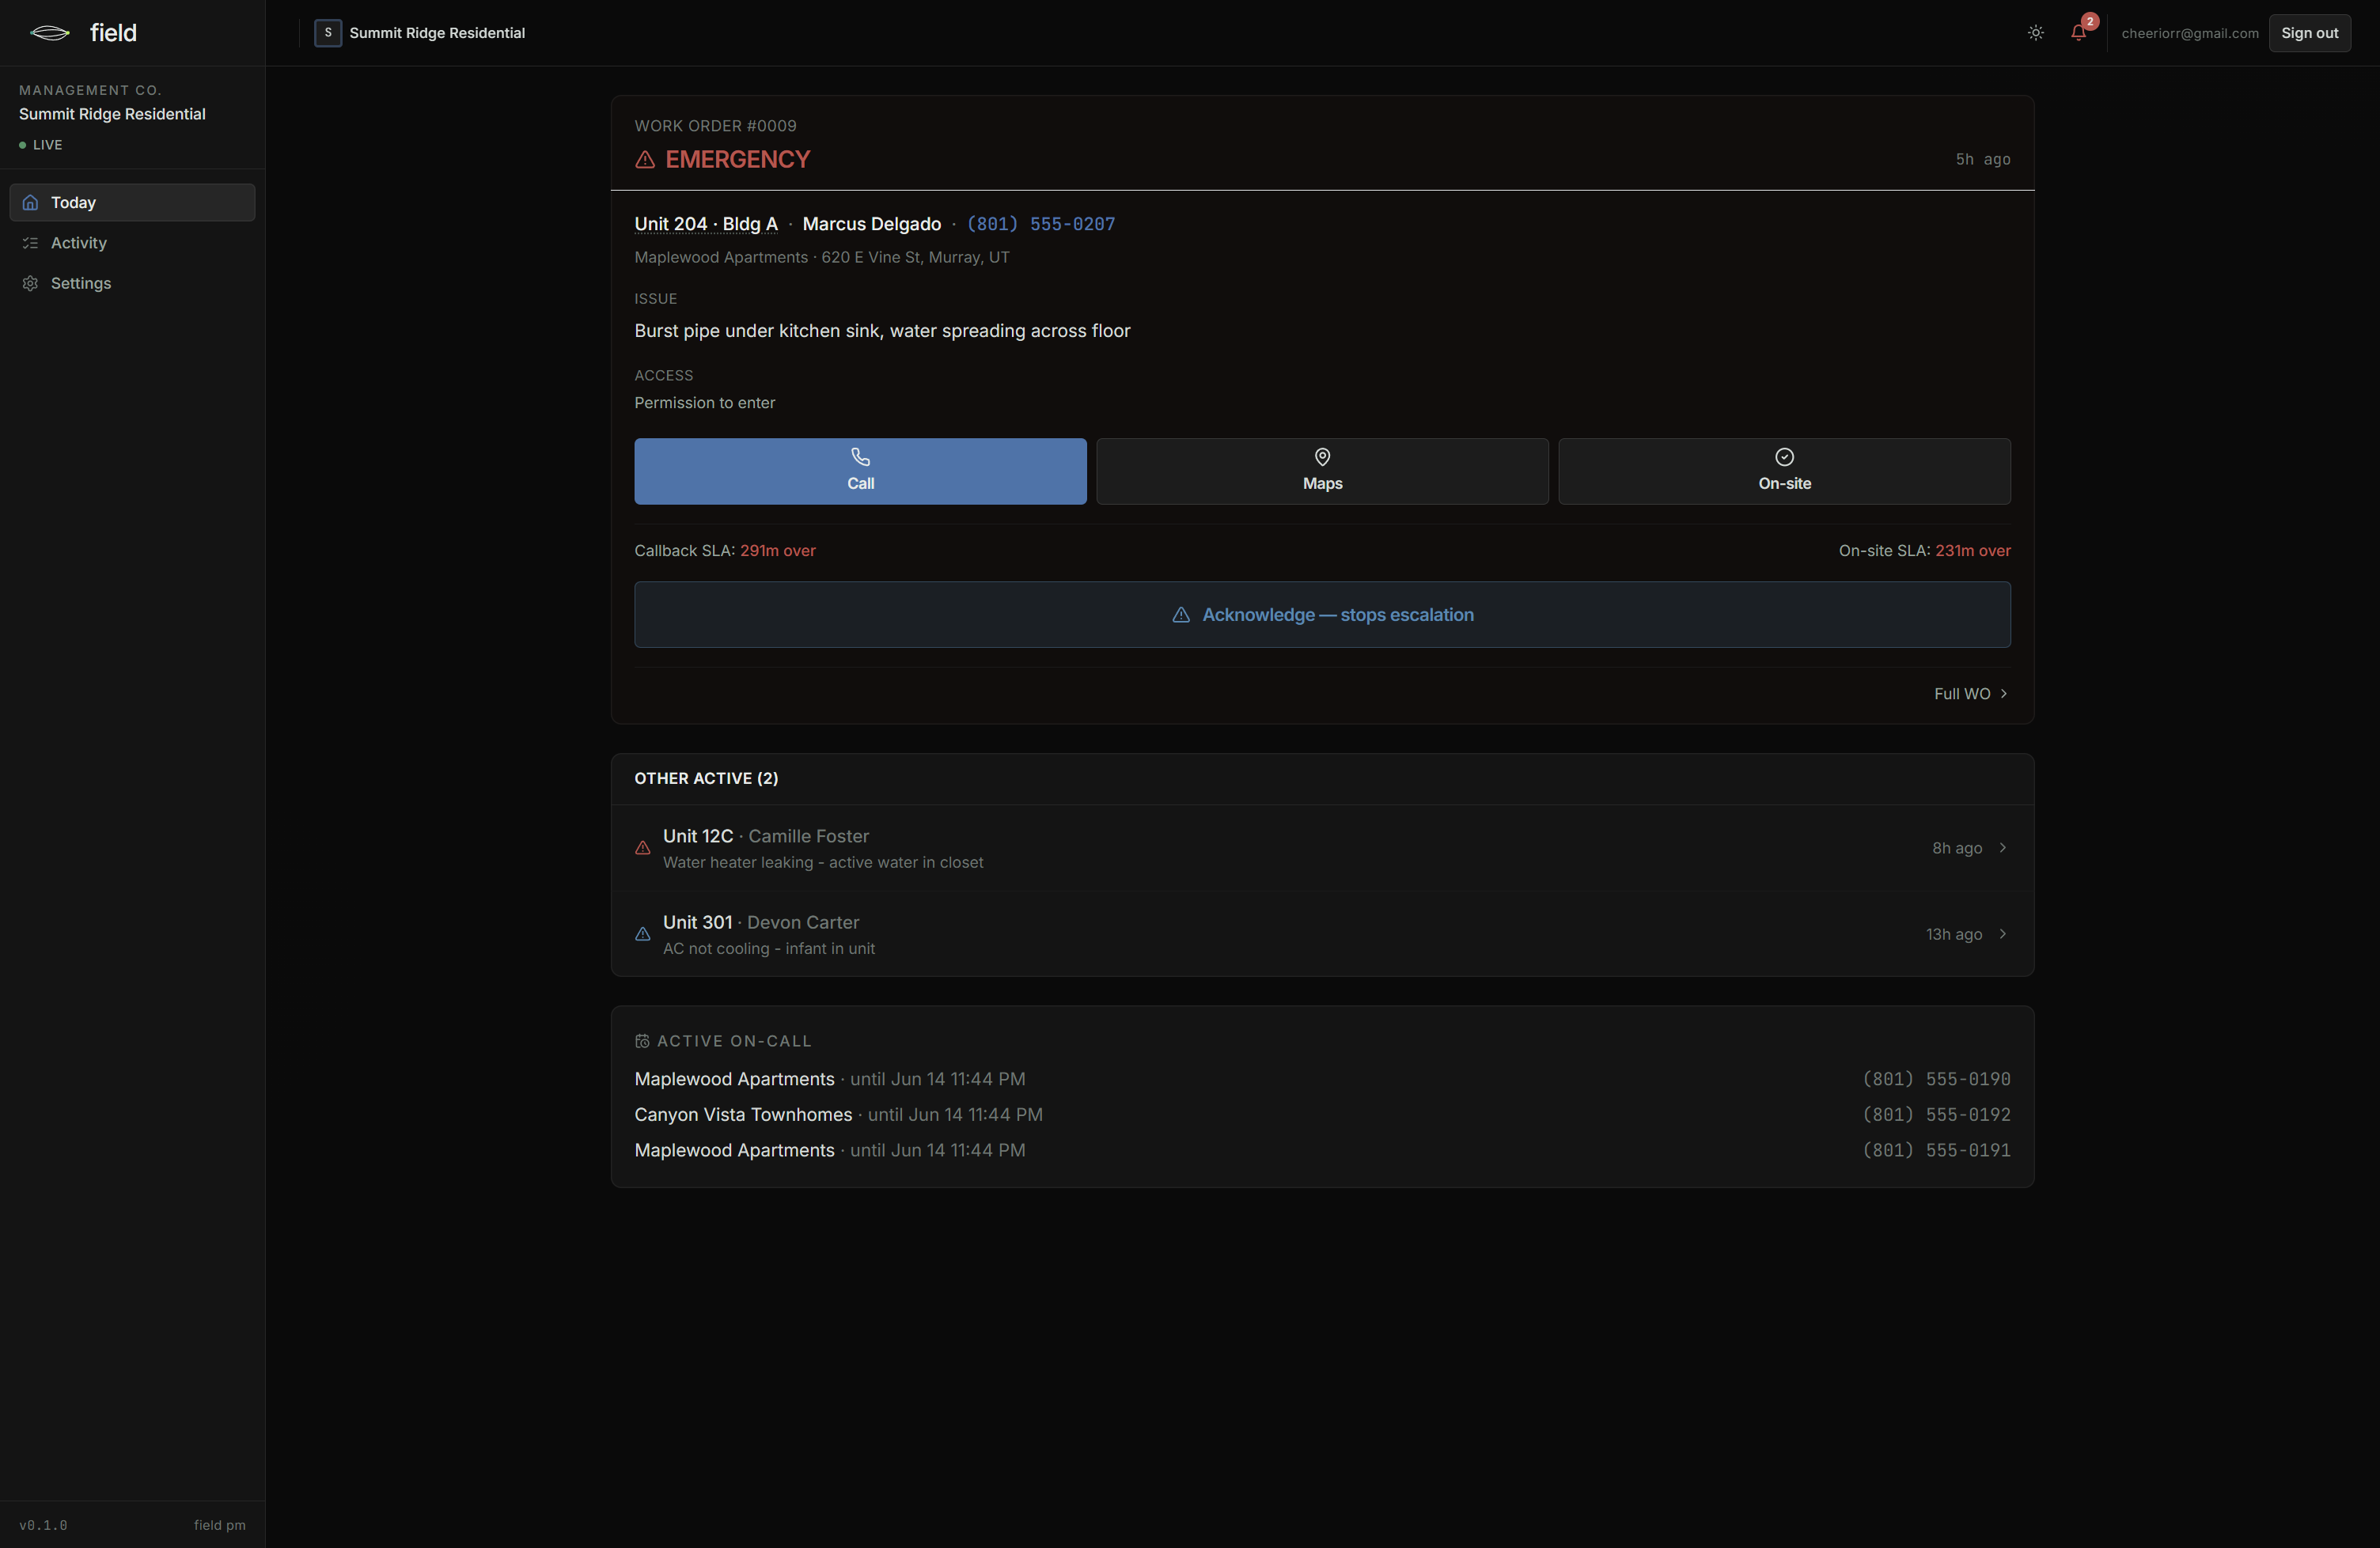Click the cheeriorr@gmail.com account email
This screenshot has width=2380, height=1548.
click(2190, 33)
